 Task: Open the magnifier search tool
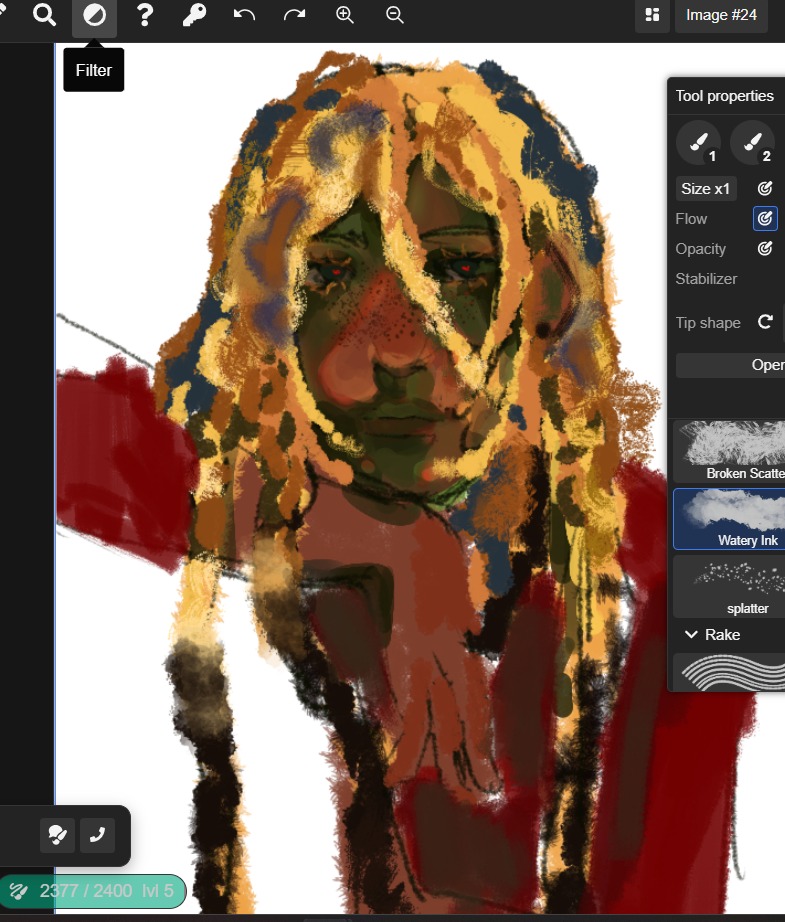(x=44, y=15)
